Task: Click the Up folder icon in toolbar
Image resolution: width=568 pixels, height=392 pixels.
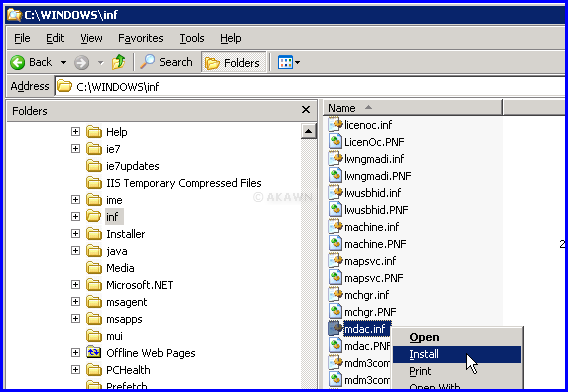Action: [x=118, y=62]
